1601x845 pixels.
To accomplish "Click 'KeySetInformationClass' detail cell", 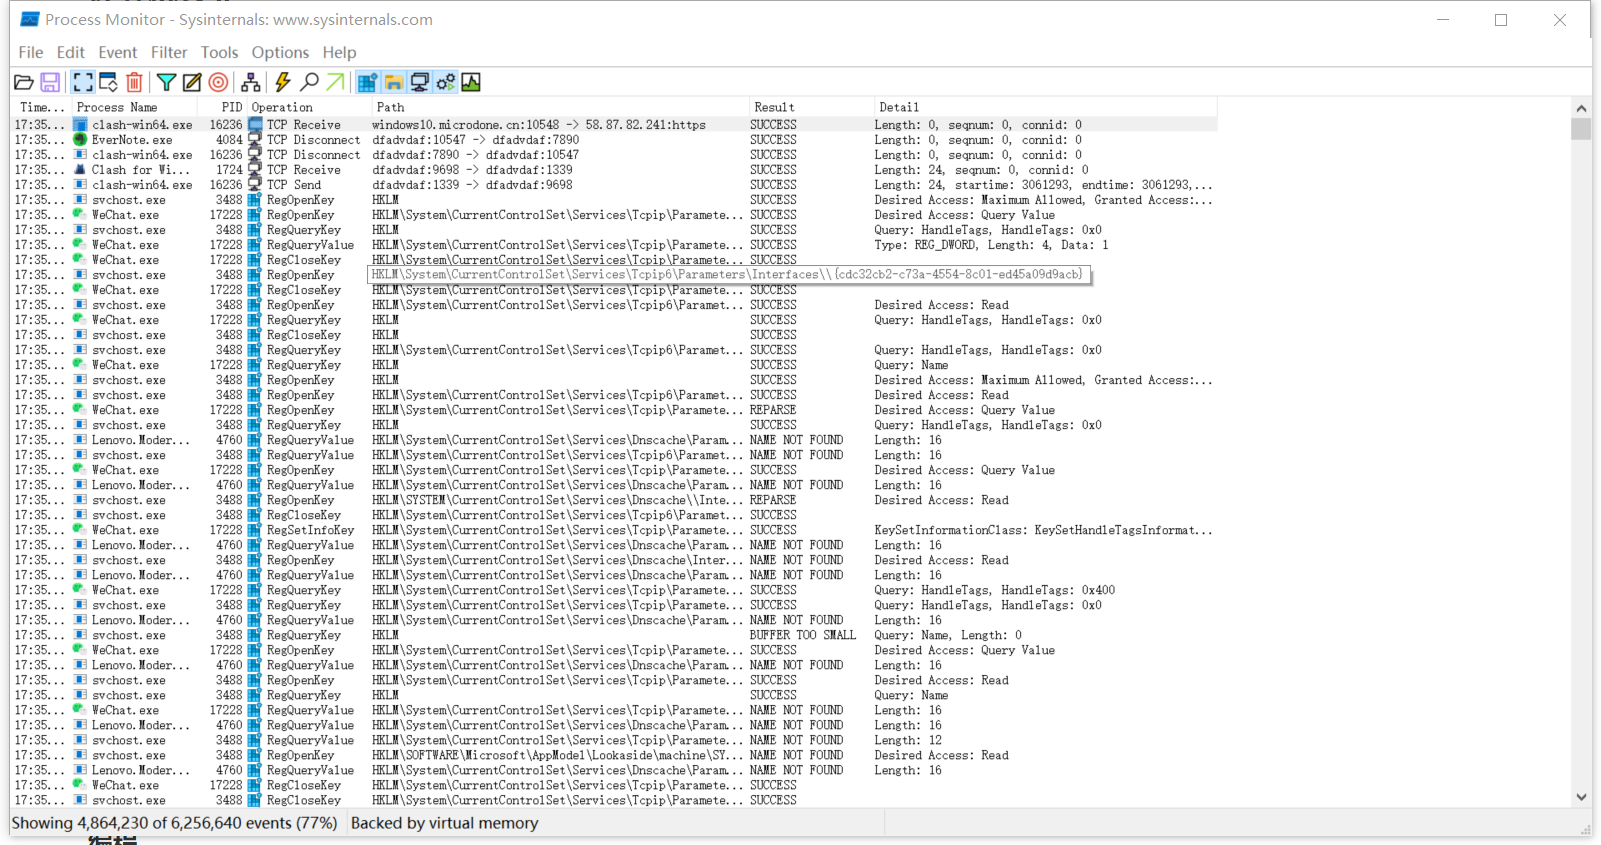I will [x=1043, y=530].
